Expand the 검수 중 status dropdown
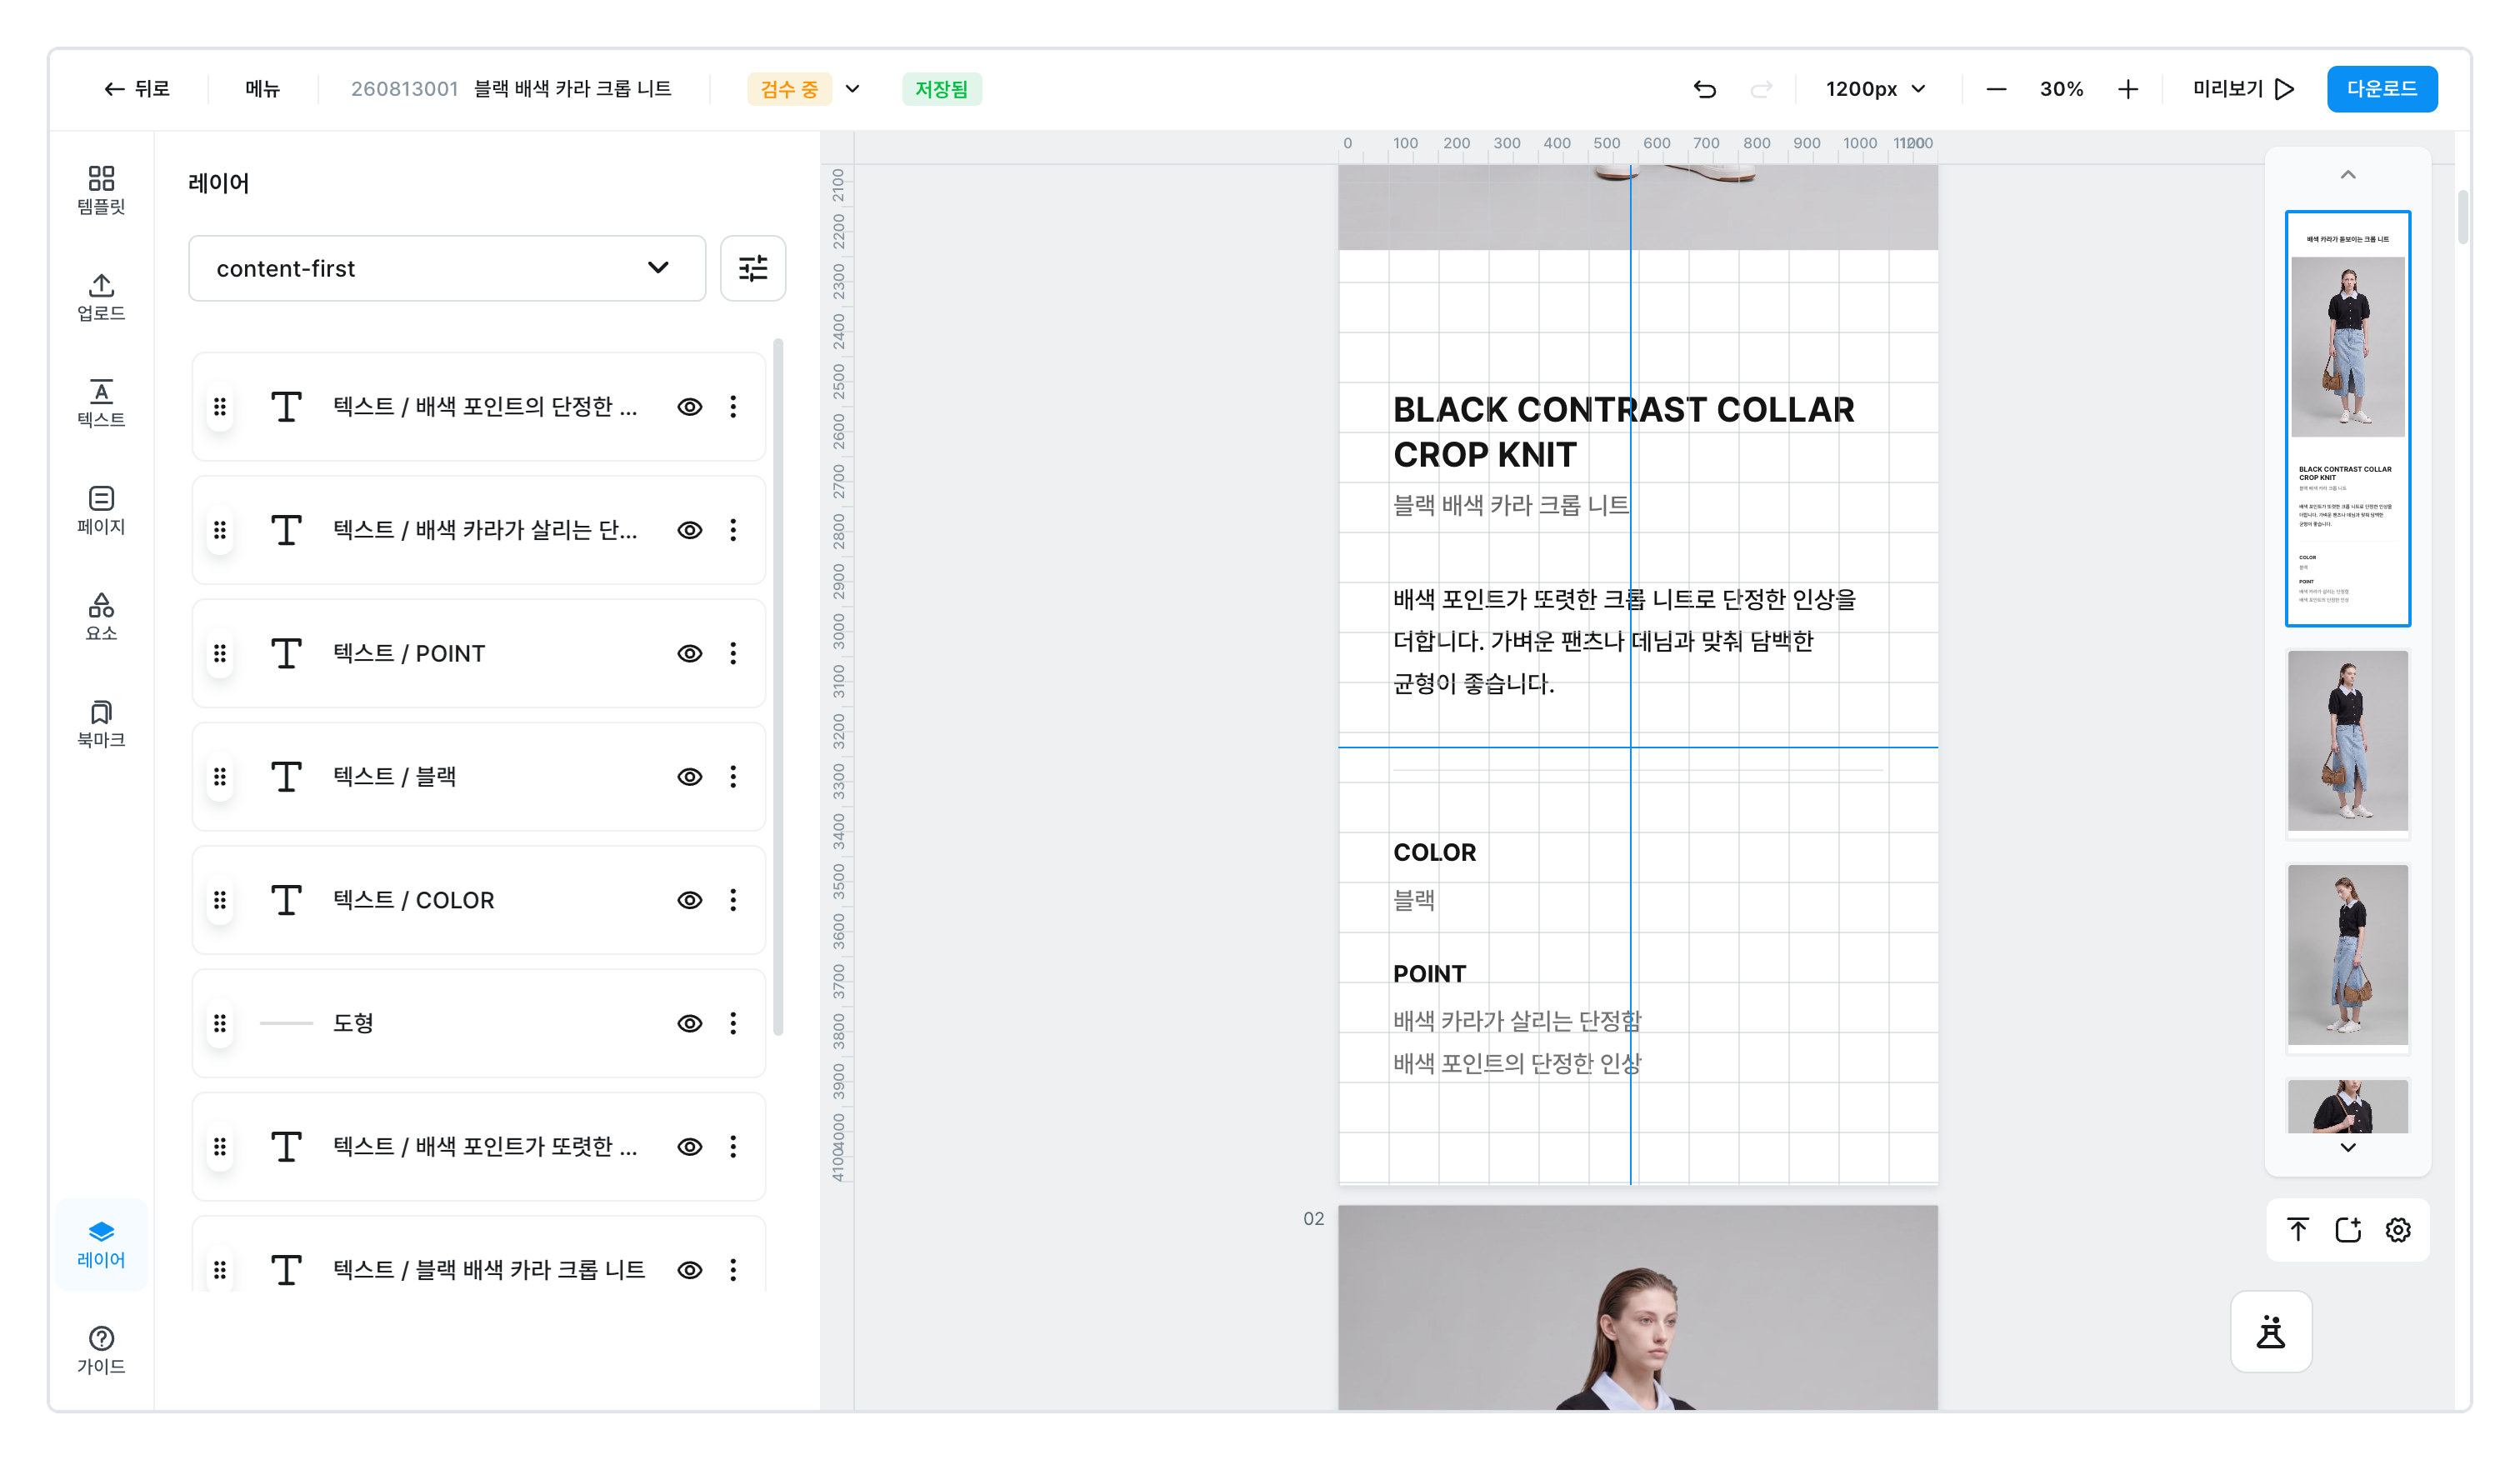Viewport: 2520px width, 1460px height. click(x=853, y=89)
